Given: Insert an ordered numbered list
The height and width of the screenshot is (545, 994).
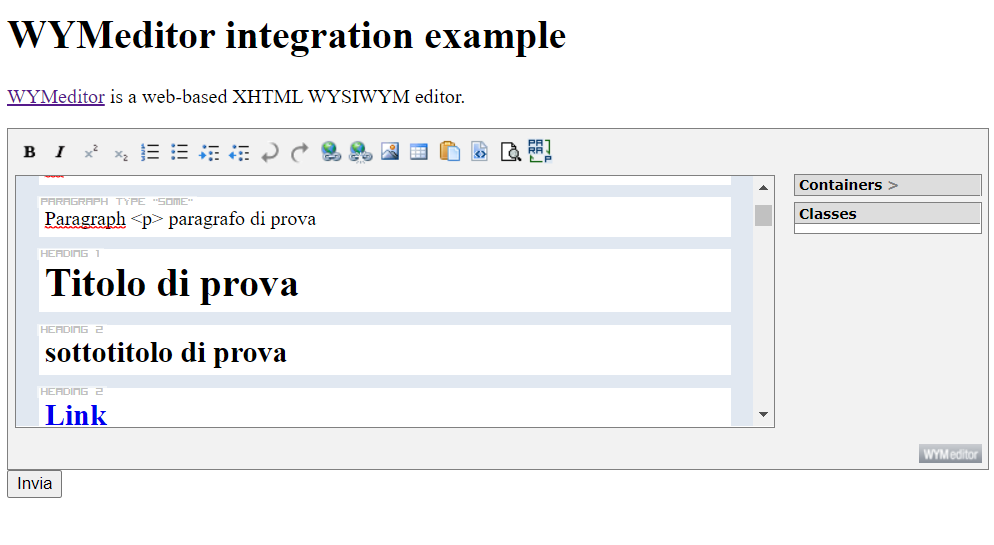Looking at the screenshot, I should 150,152.
